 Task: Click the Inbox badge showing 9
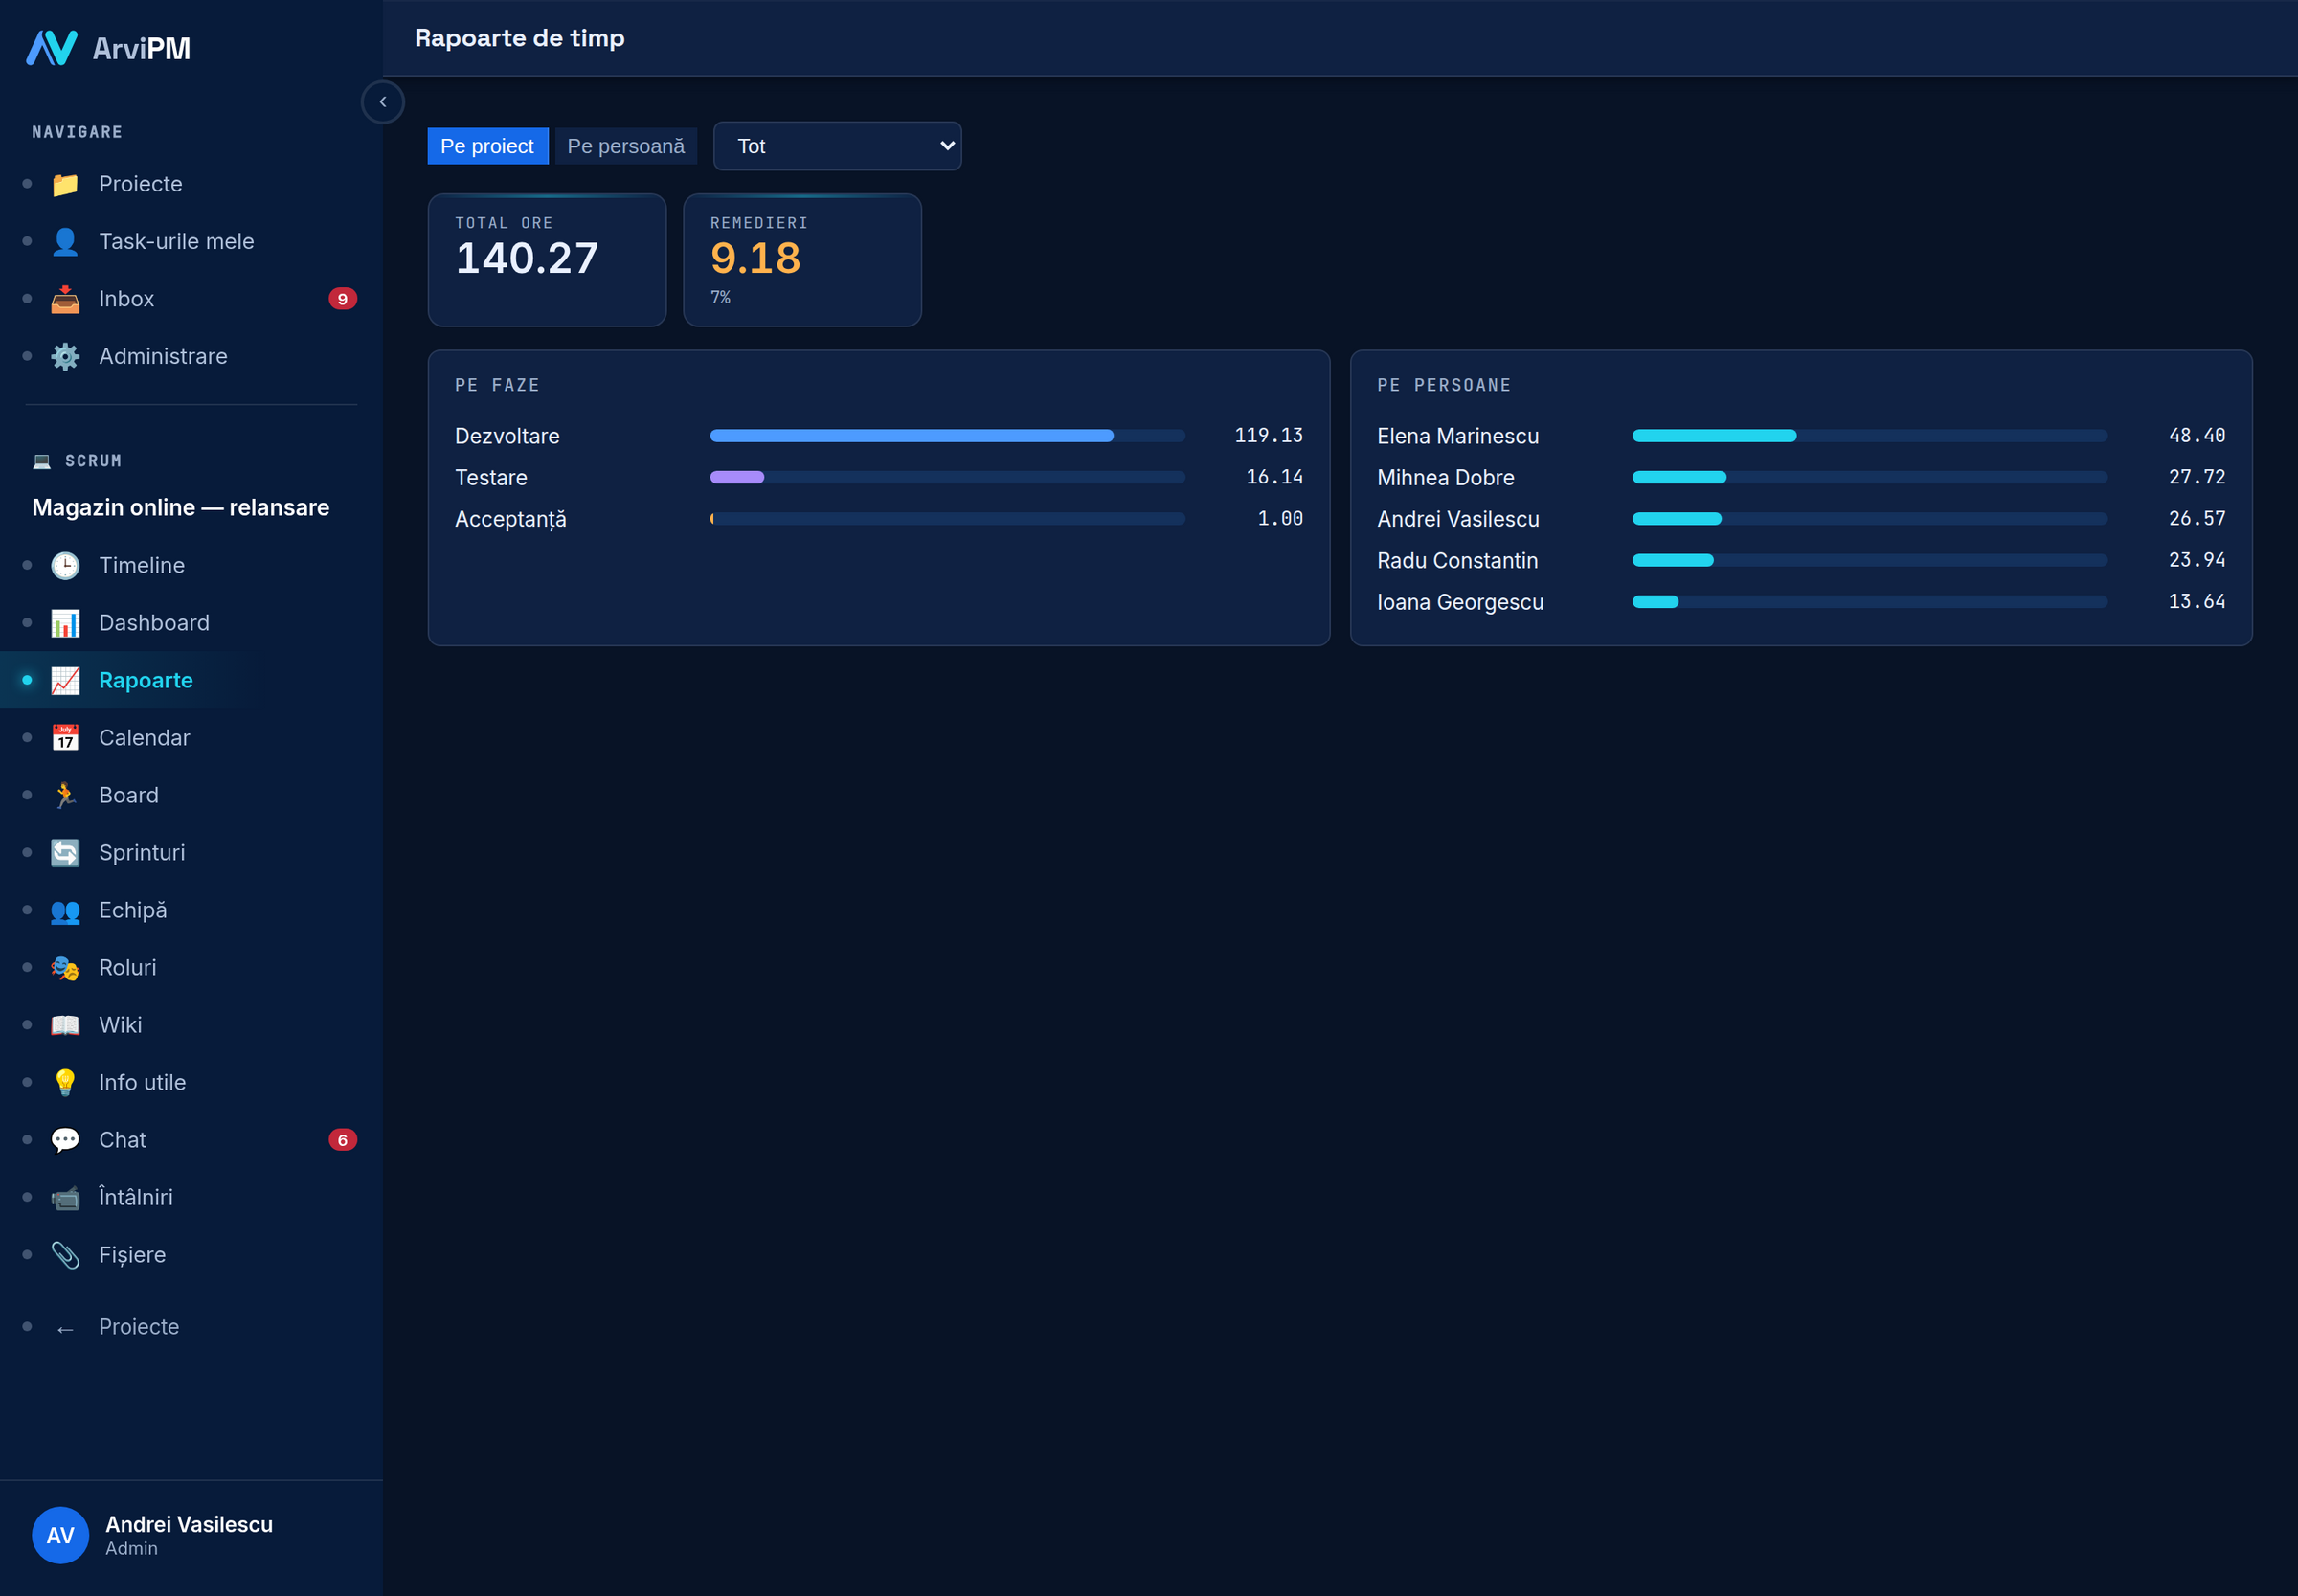(342, 299)
